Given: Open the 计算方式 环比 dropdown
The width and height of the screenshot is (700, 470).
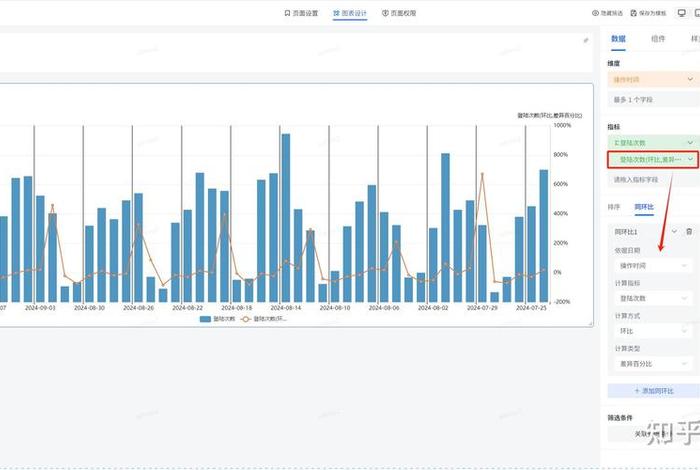Looking at the screenshot, I should (x=651, y=330).
